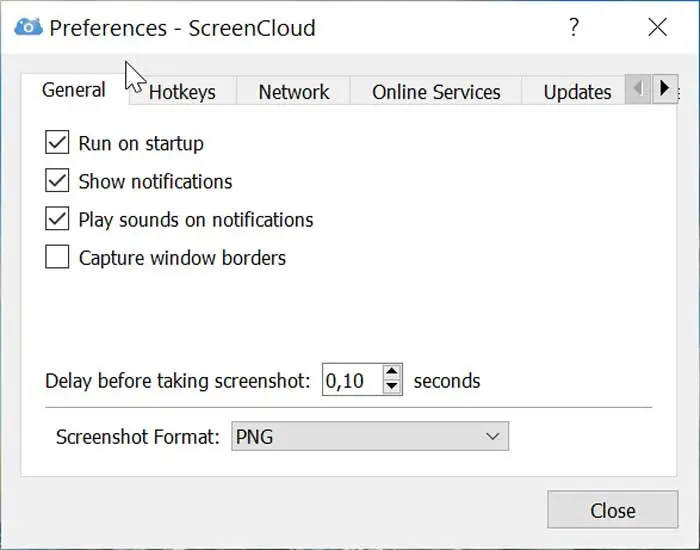Image resolution: width=700 pixels, height=550 pixels.
Task: Enable Capture window borders
Action: [x=56, y=258]
